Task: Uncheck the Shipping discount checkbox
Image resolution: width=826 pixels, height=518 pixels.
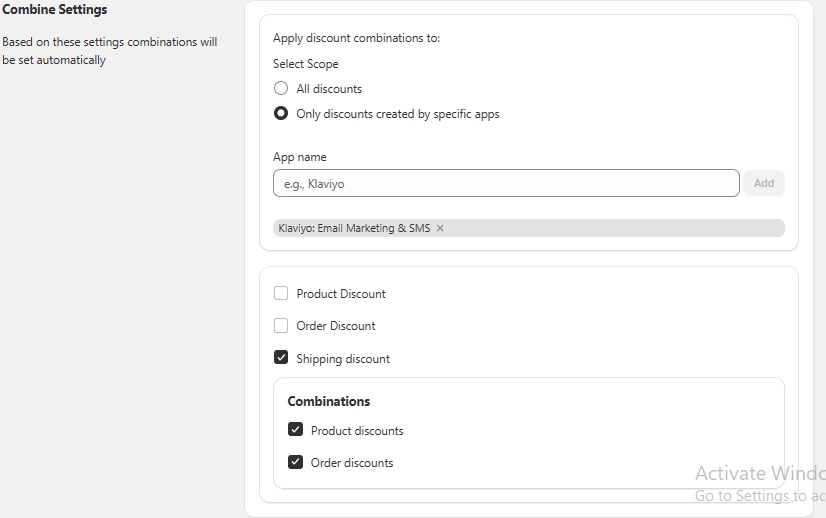Action: pyautogui.click(x=281, y=358)
